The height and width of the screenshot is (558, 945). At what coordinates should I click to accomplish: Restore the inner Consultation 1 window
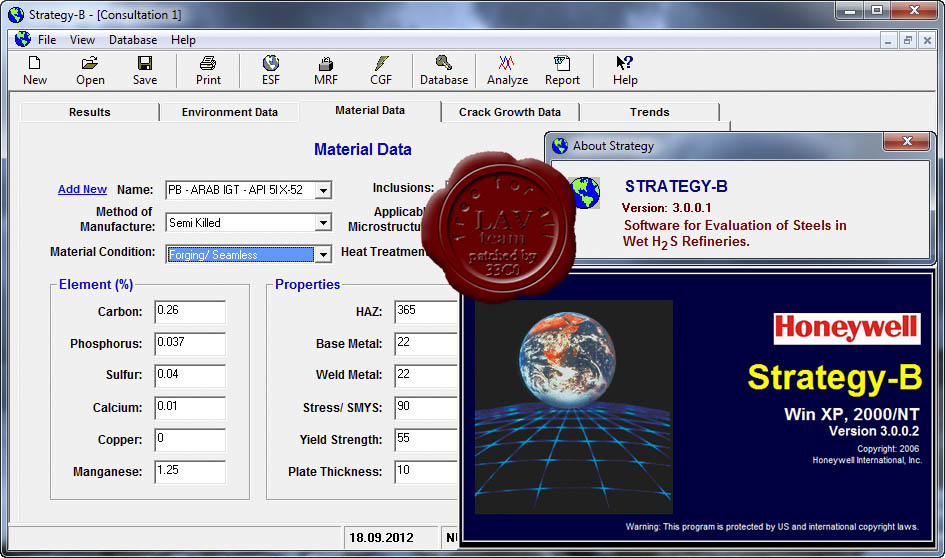tap(907, 40)
